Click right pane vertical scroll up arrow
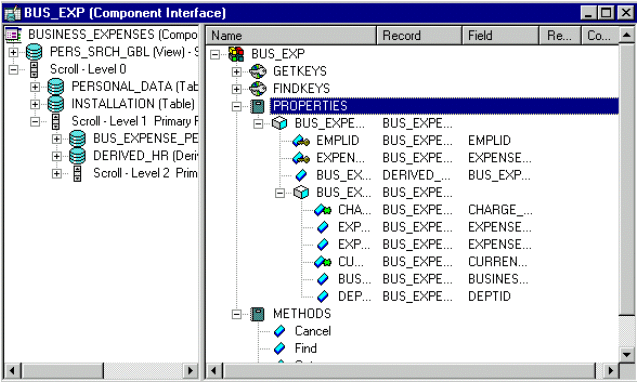This screenshot has width=637, height=383. (x=627, y=35)
